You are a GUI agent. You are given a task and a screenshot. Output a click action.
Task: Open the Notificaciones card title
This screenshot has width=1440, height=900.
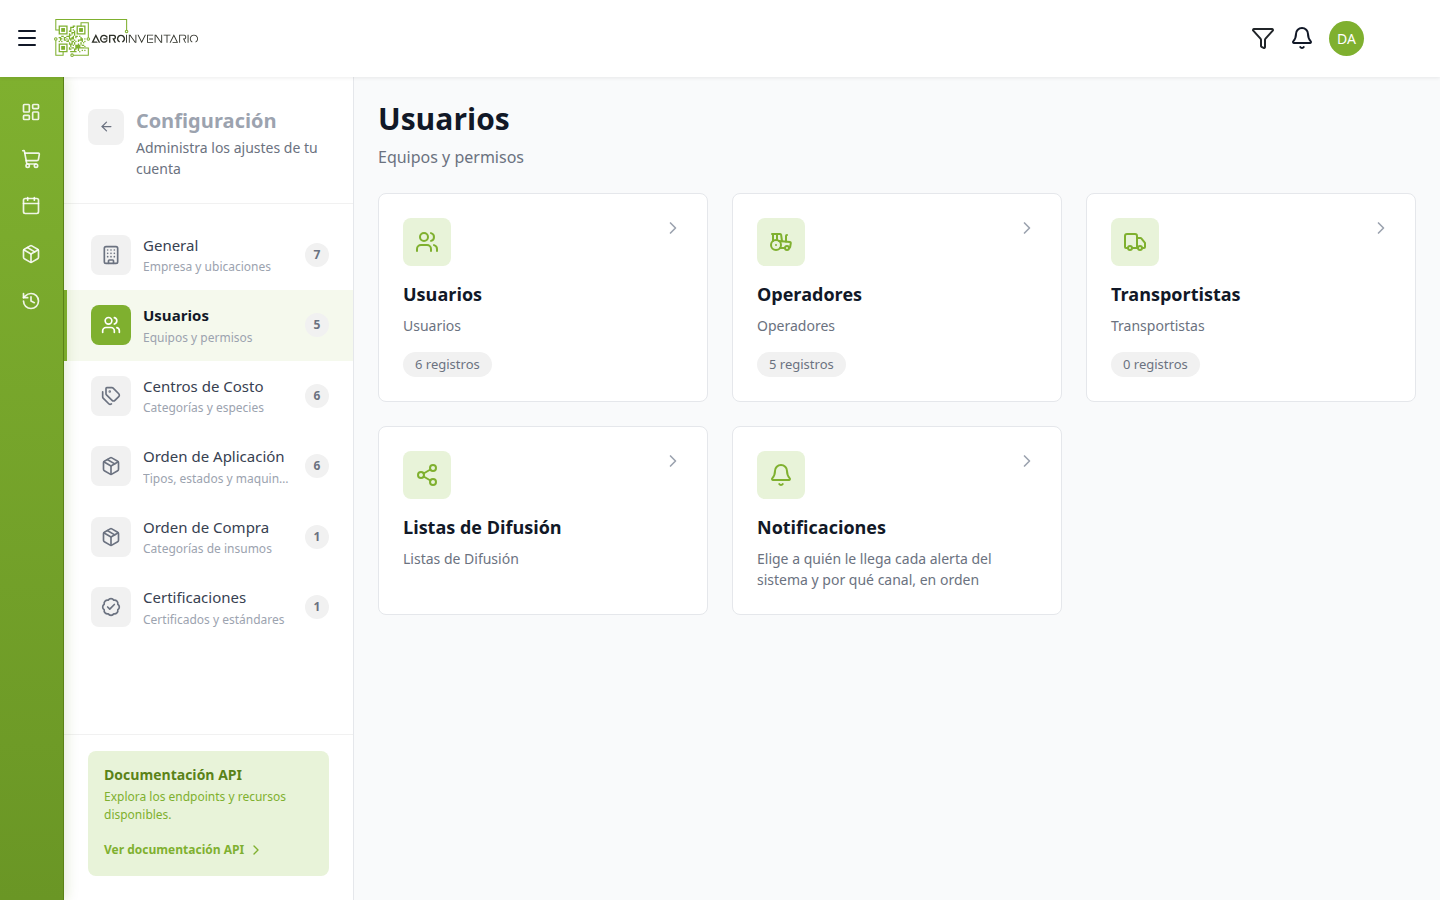pos(821,528)
